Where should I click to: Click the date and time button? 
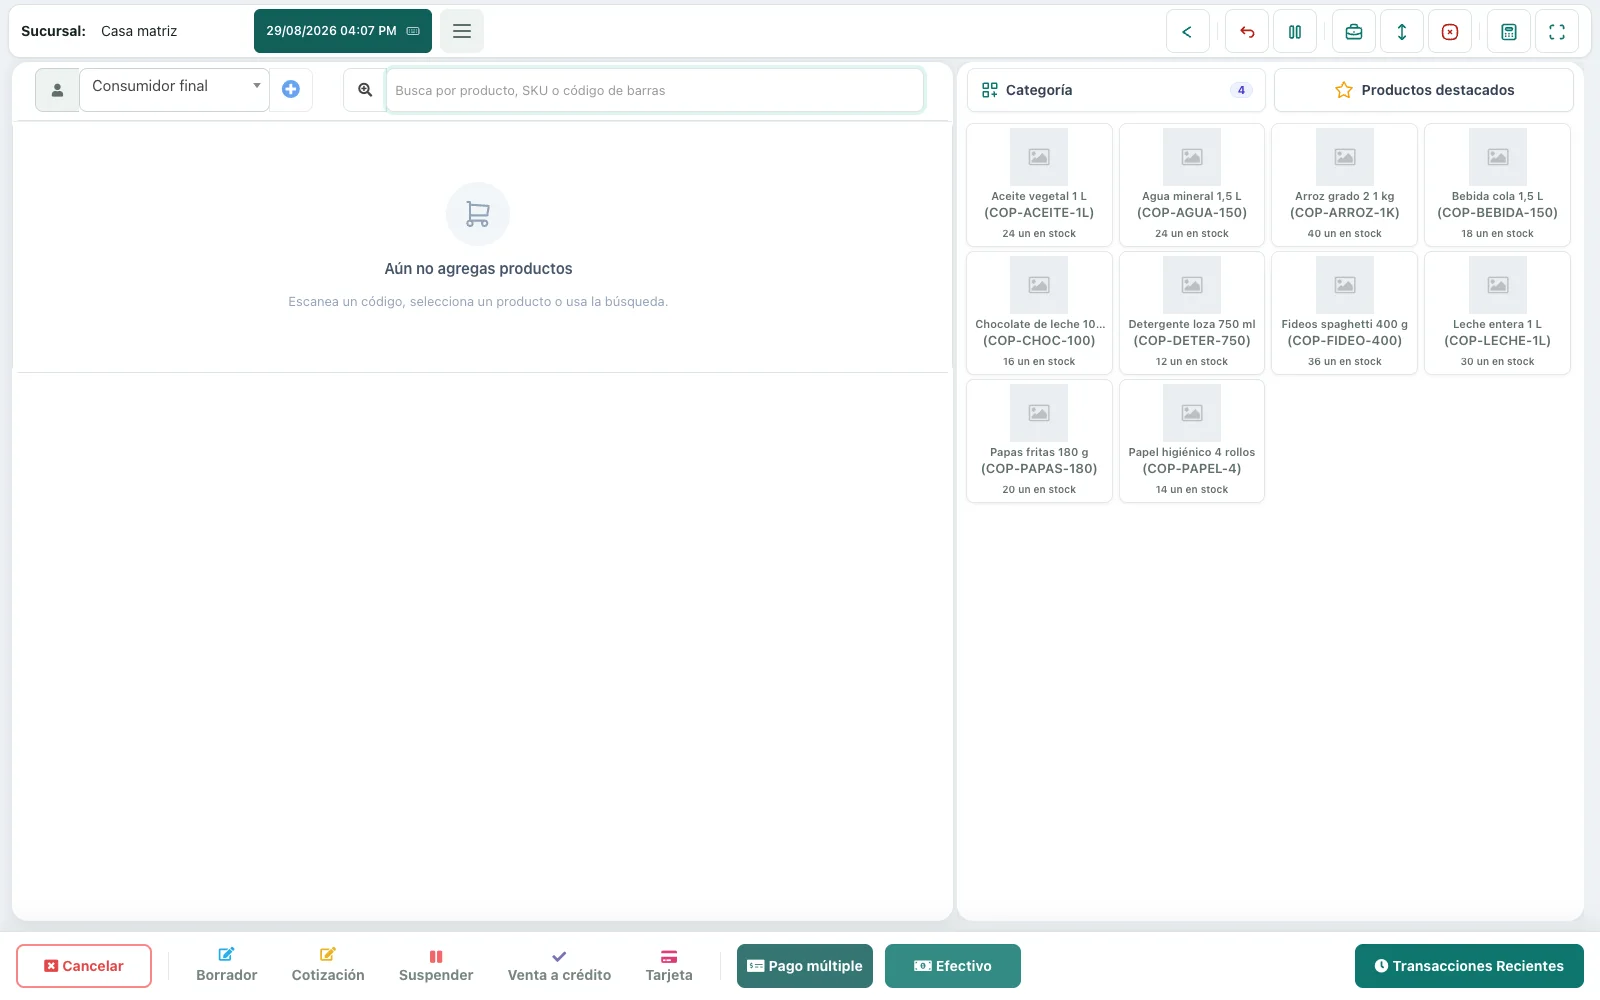tap(343, 31)
